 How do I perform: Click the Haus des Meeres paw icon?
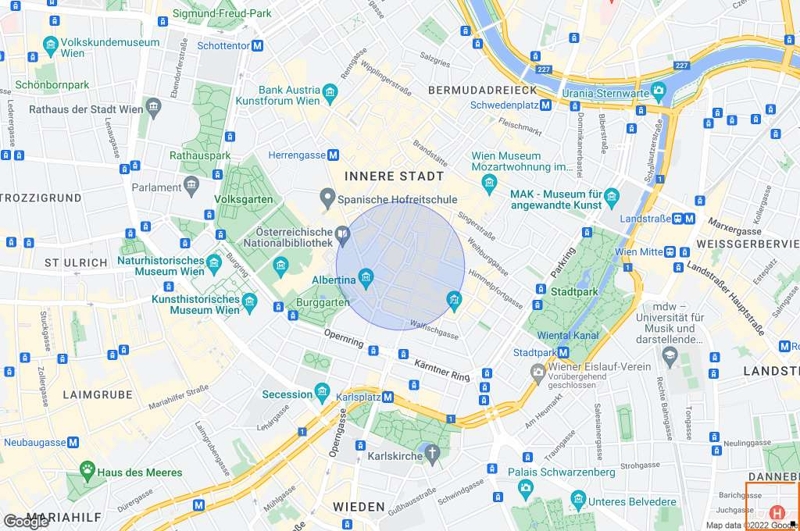coord(87,471)
